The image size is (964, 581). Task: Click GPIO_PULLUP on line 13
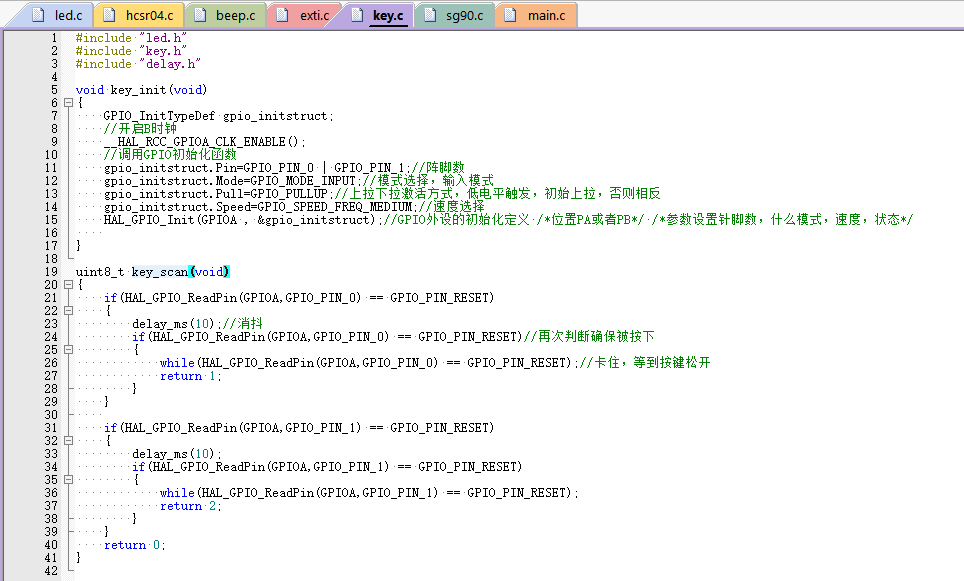(289, 194)
